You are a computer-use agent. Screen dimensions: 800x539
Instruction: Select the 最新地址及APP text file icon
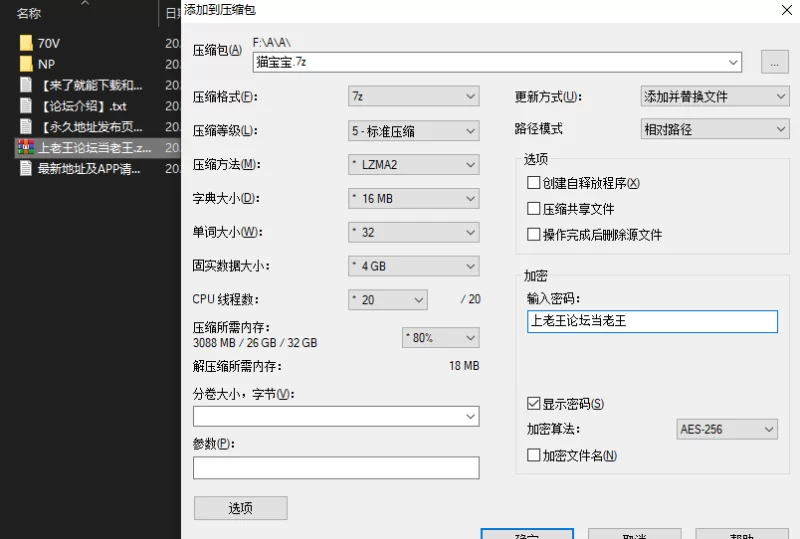[26, 168]
